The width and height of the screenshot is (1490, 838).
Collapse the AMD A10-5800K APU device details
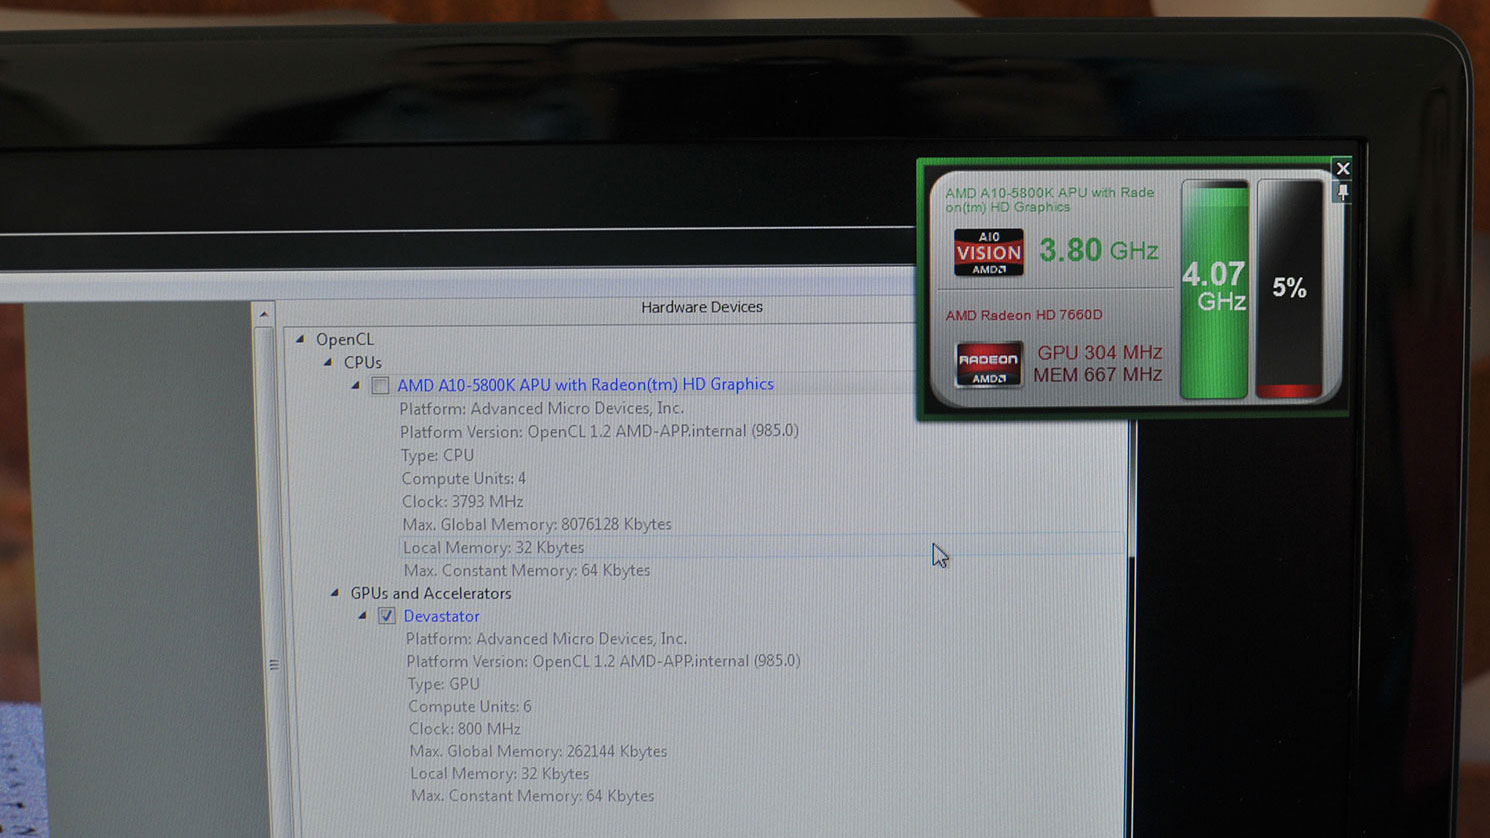(x=355, y=385)
